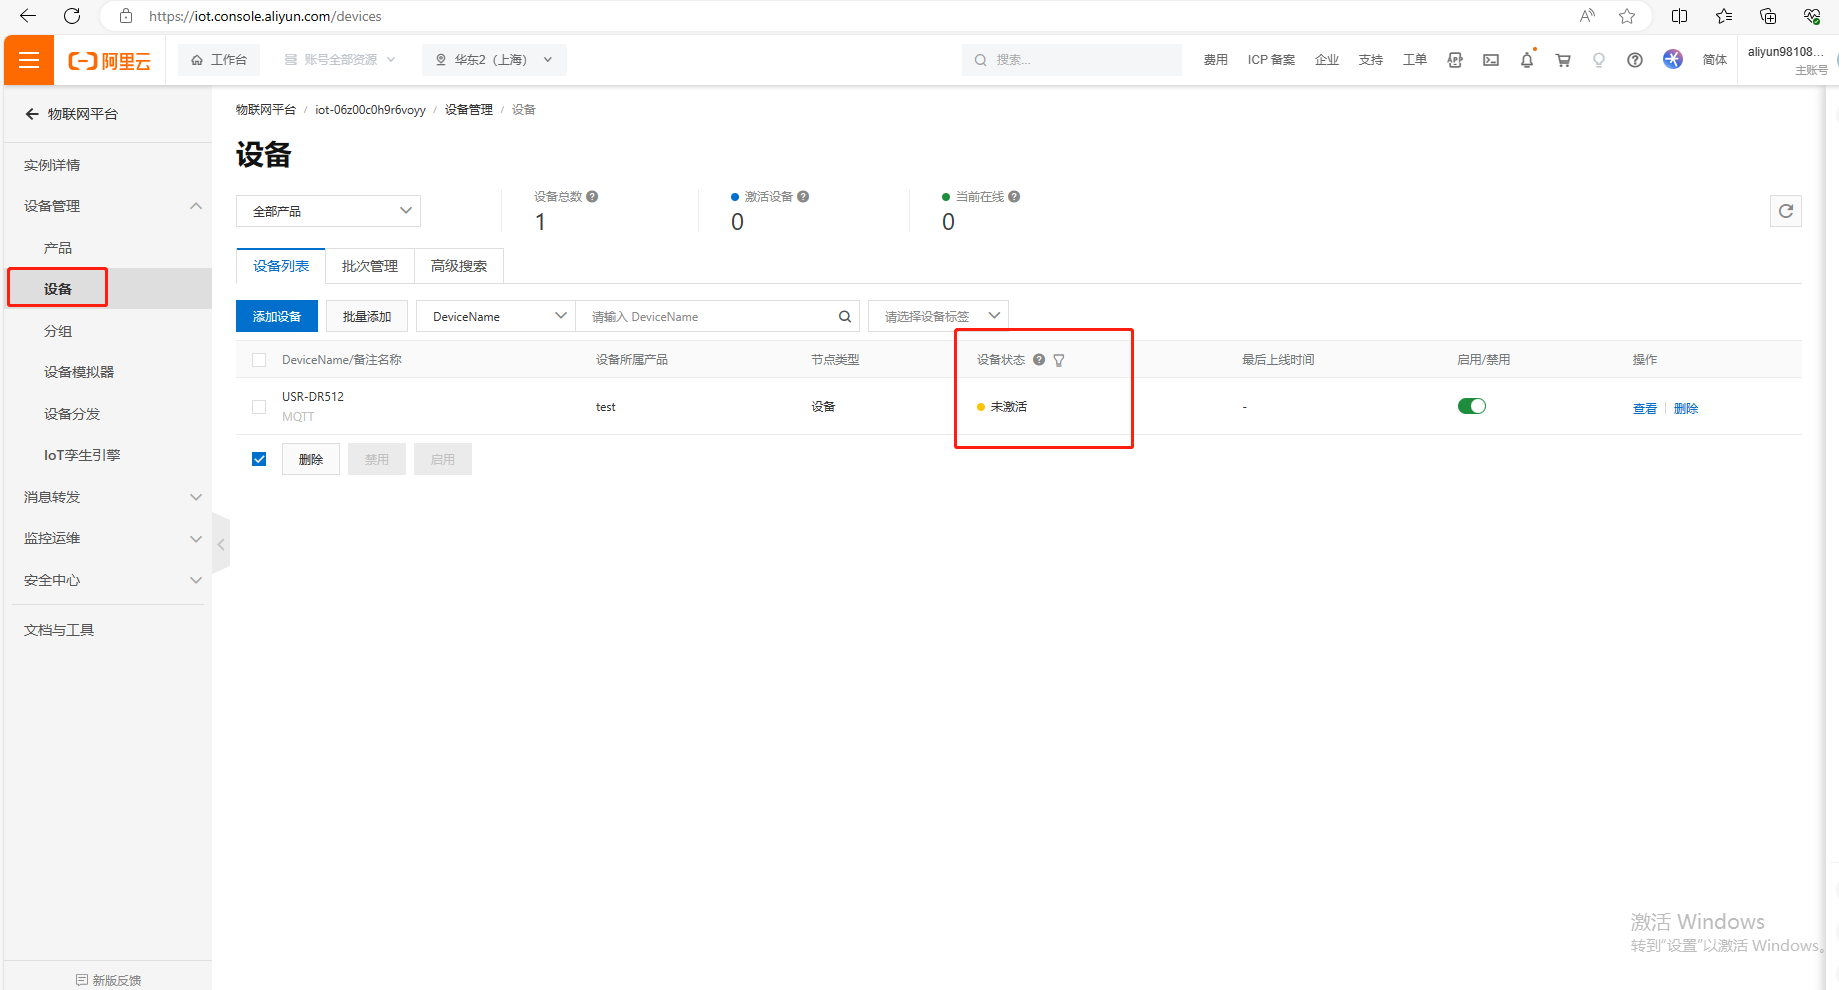
Task: Open the 全部产品 product dropdown
Action: (328, 211)
